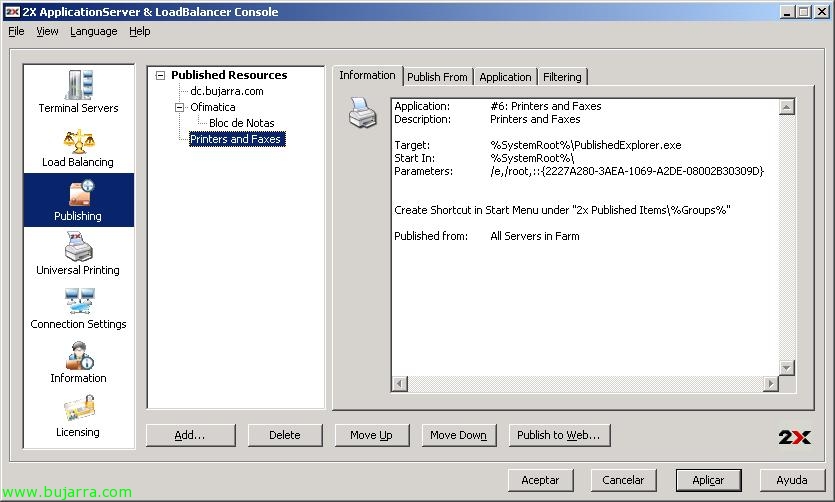835x502 pixels.
Task: Switch to the Information tab
Action: [367, 75]
